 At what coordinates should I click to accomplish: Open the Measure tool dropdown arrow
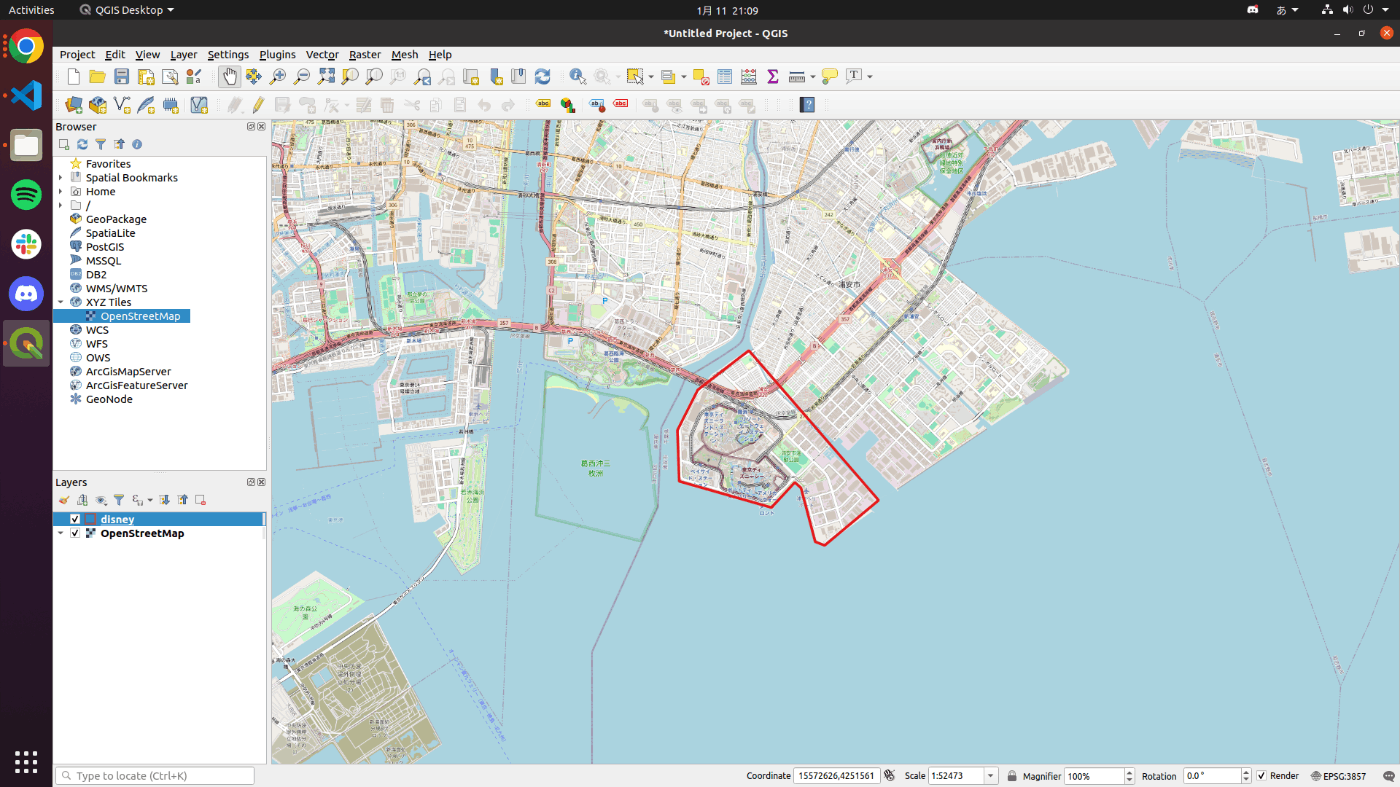point(813,77)
